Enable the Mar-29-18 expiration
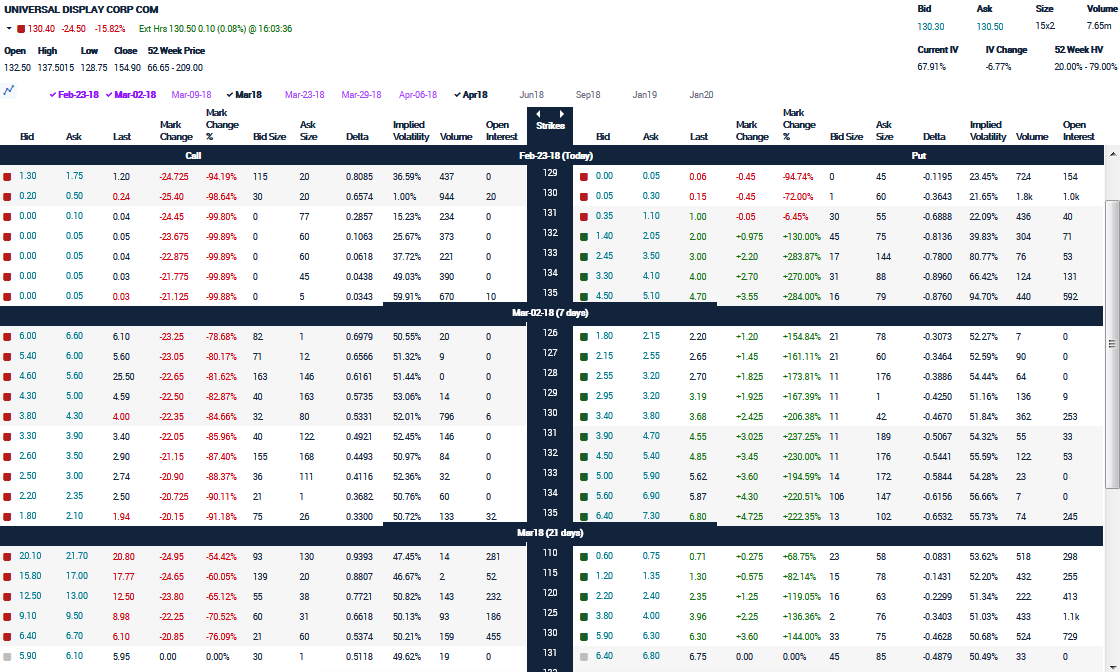The image size is (1120, 672). 361,95
